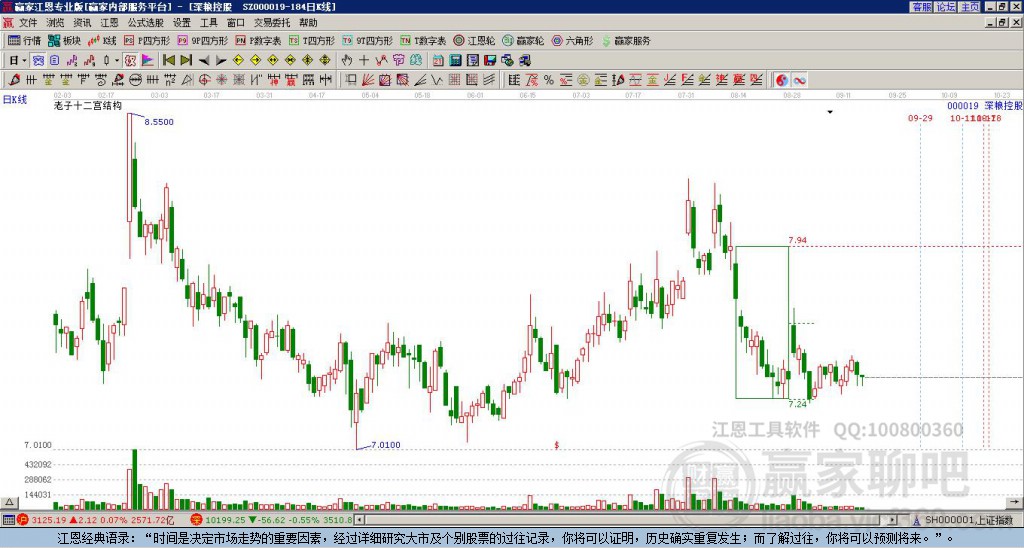Click the 7.94 price level label

[x=797, y=240]
